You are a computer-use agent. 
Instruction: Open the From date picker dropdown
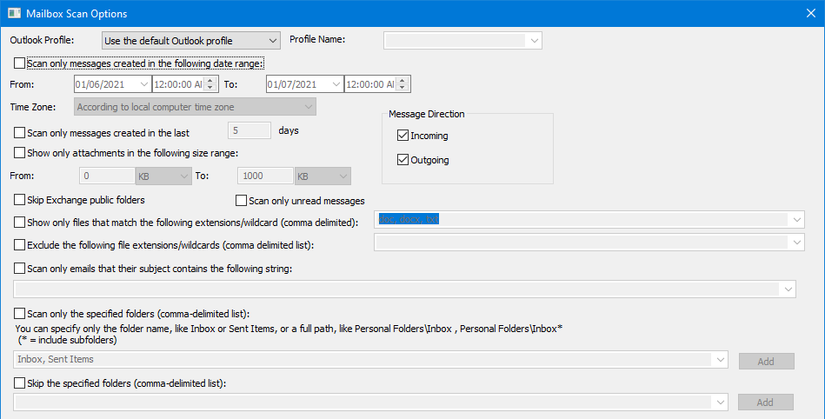tap(144, 84)
